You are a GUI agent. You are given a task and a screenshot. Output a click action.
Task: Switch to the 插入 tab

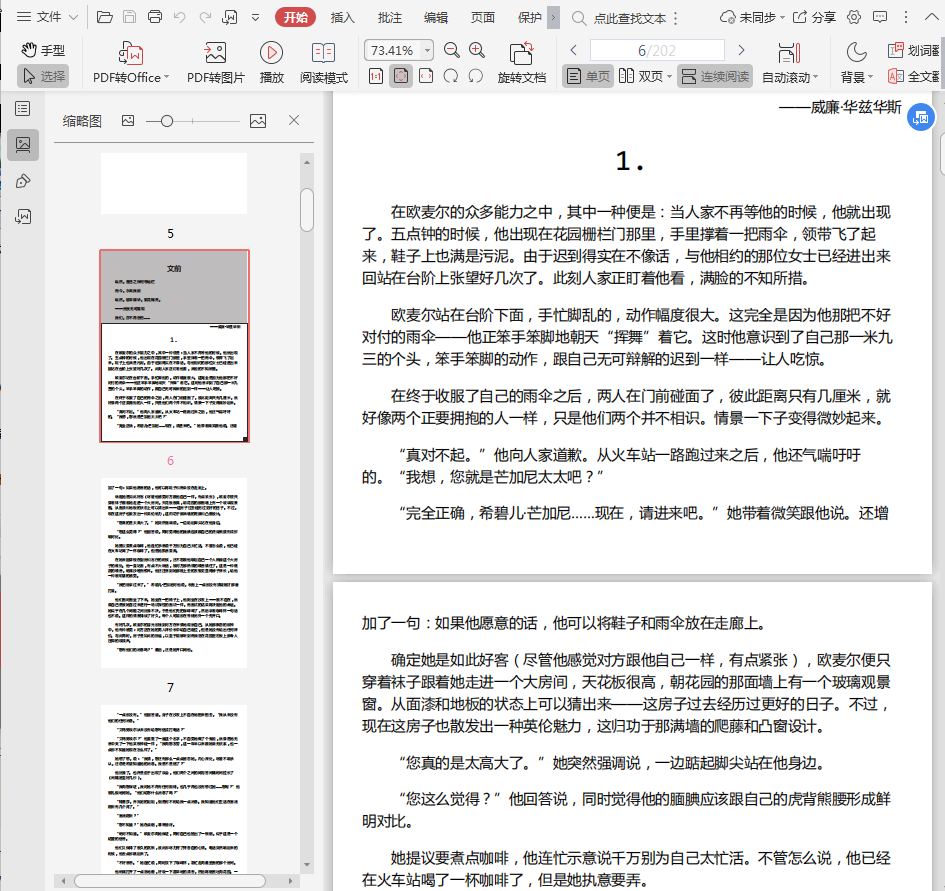pyautogui.click(x=342, y=17)
